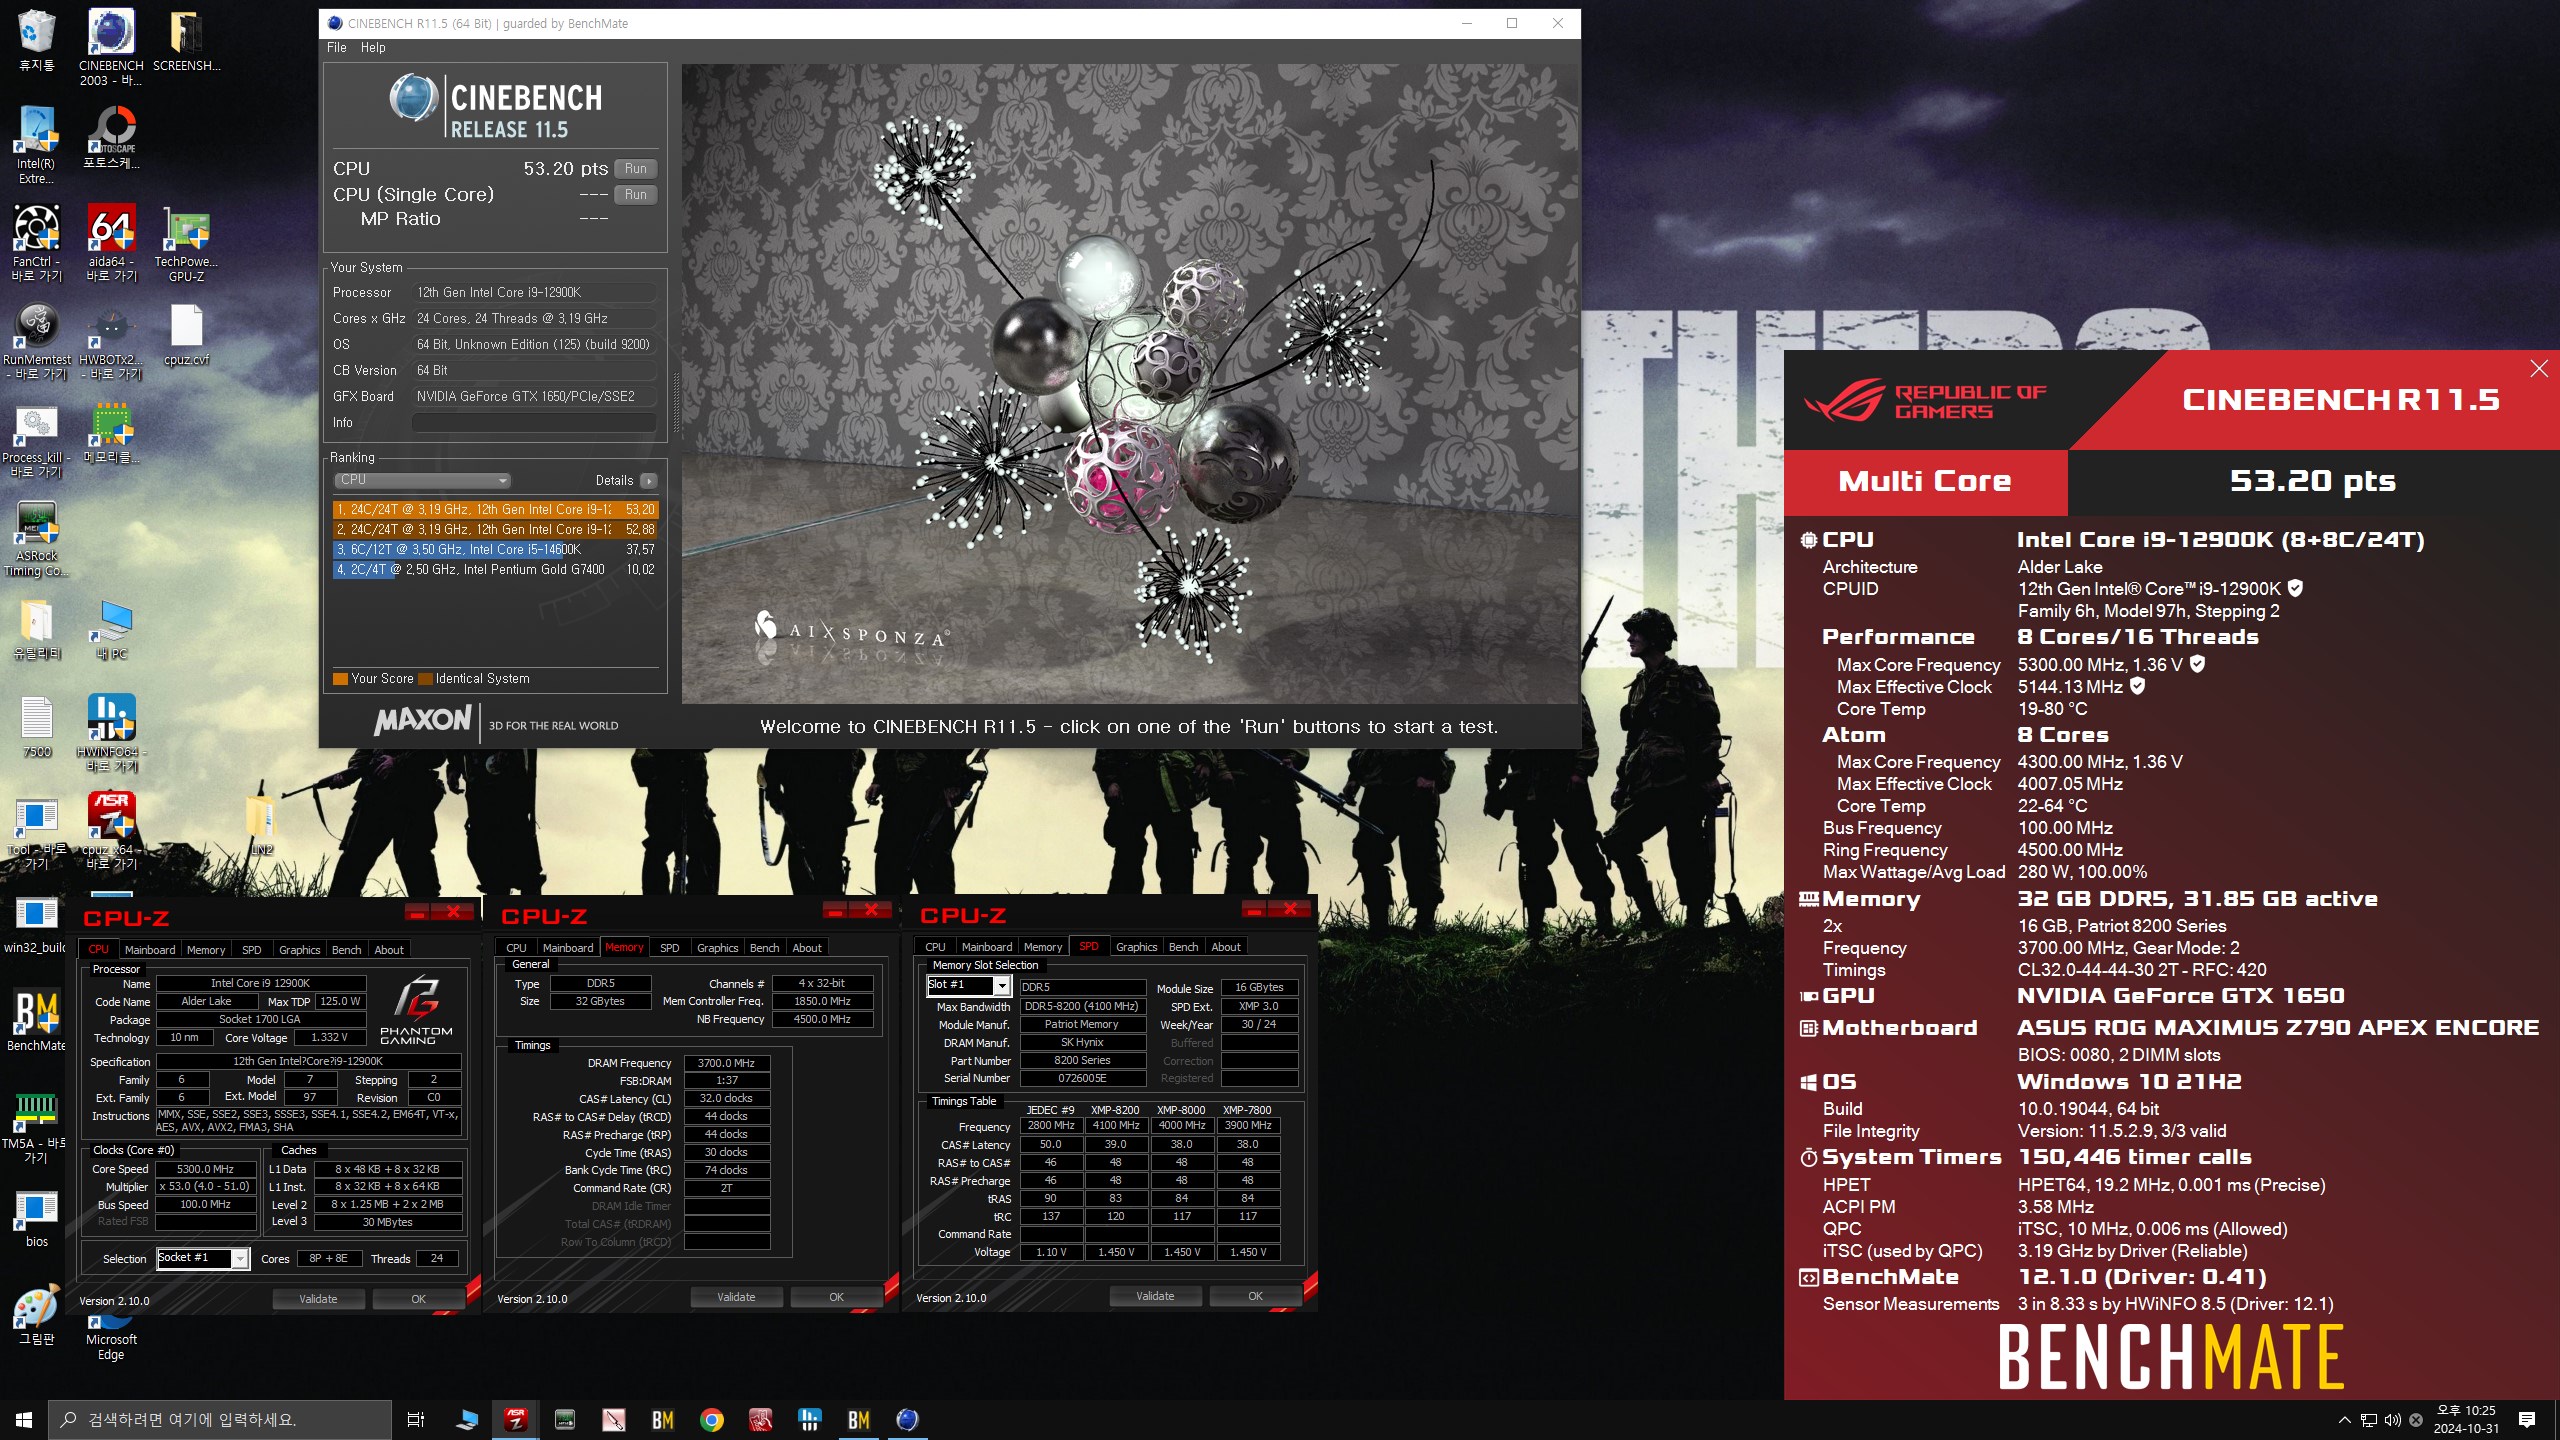Screen dimensions: 2560x1440
Task: Launch PhotoScape desktop shortcut
Action: tap(111, 138)
